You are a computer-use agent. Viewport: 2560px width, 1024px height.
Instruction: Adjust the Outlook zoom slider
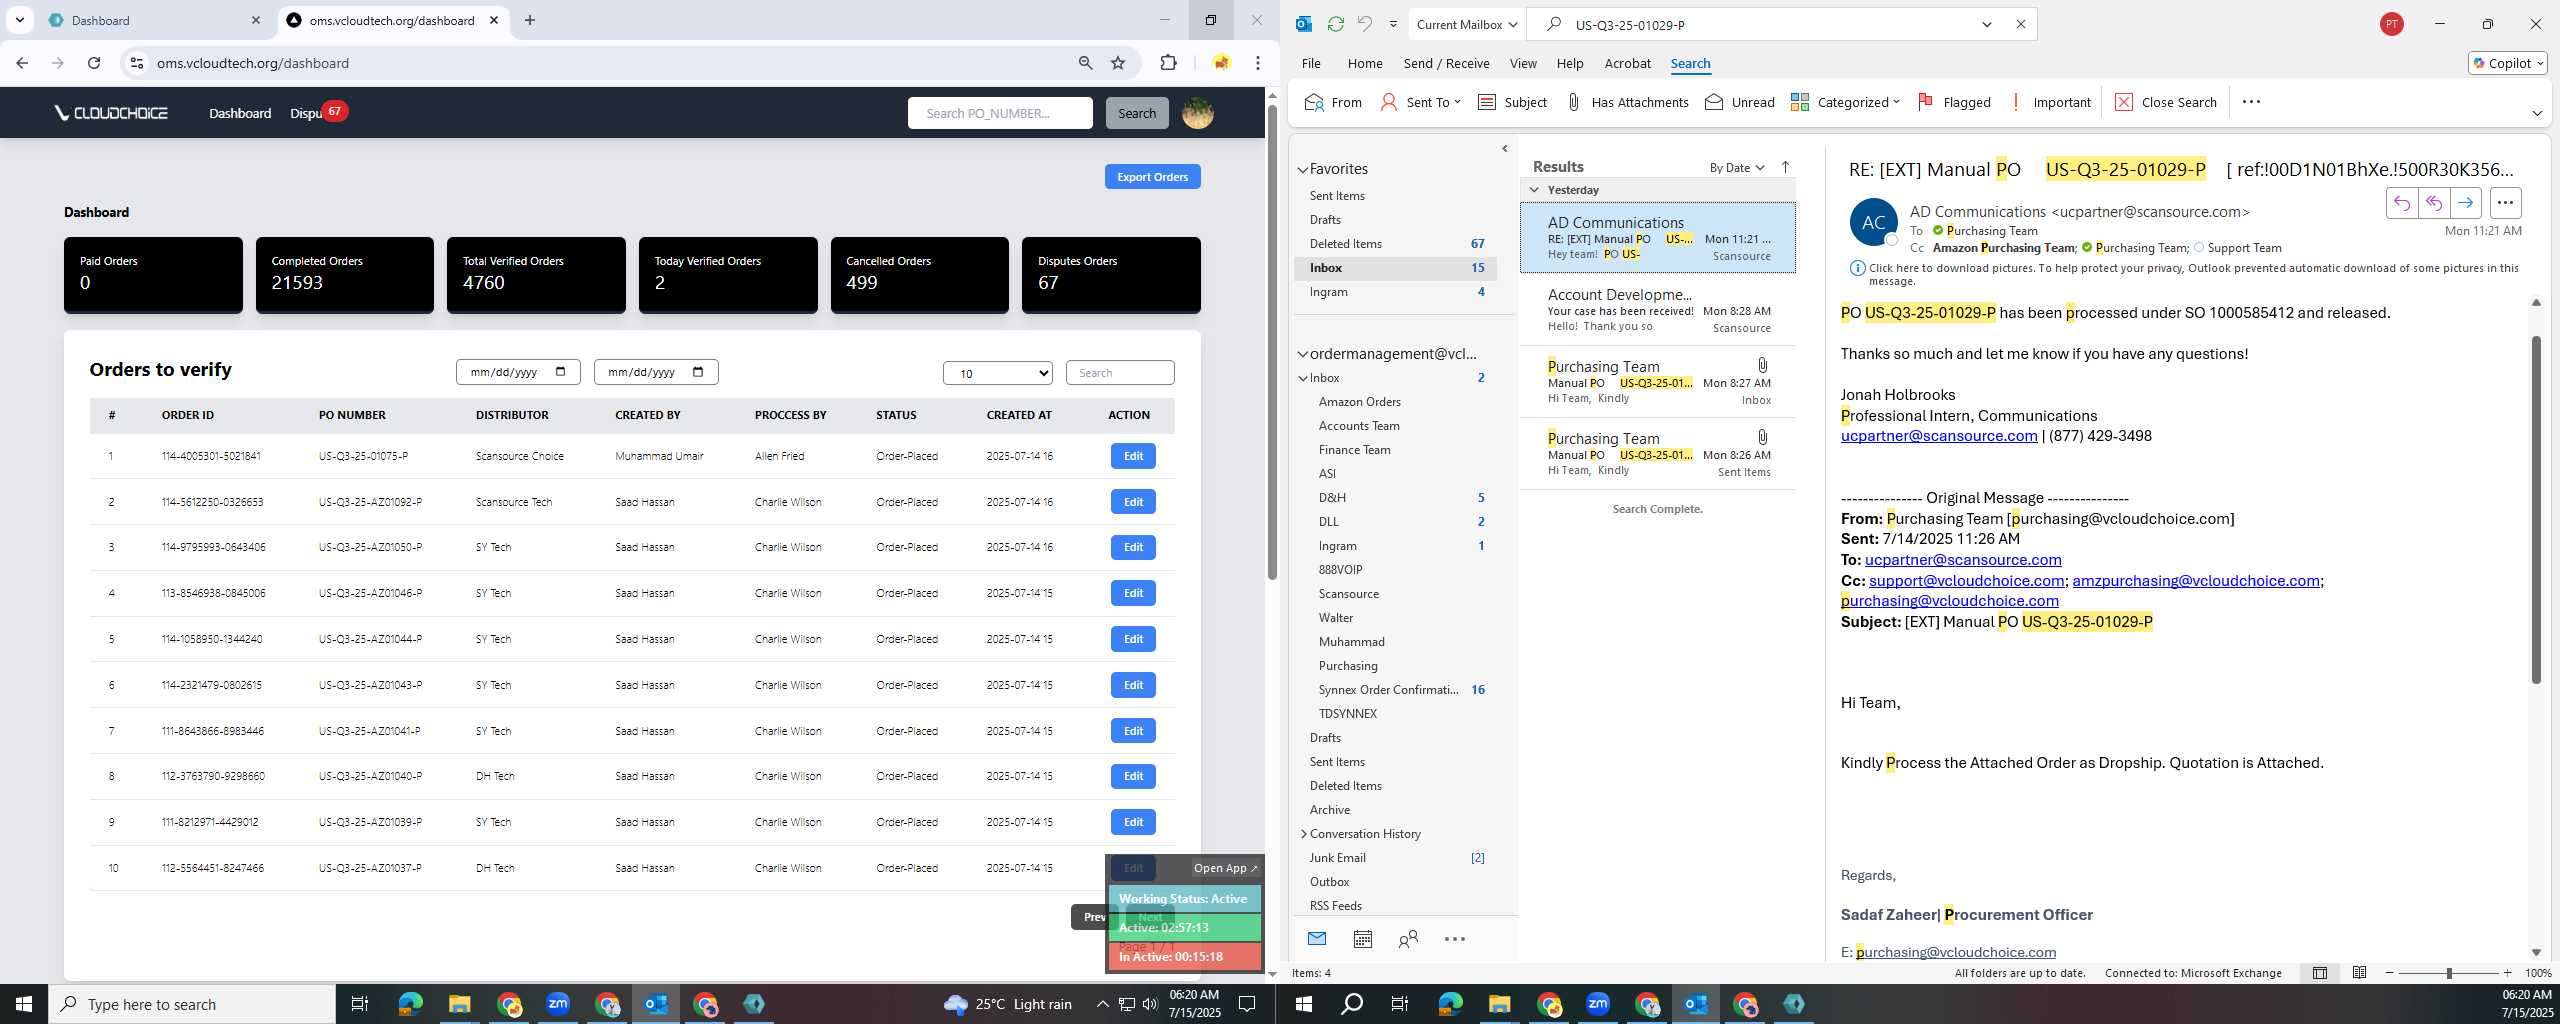pos(2449,973)
